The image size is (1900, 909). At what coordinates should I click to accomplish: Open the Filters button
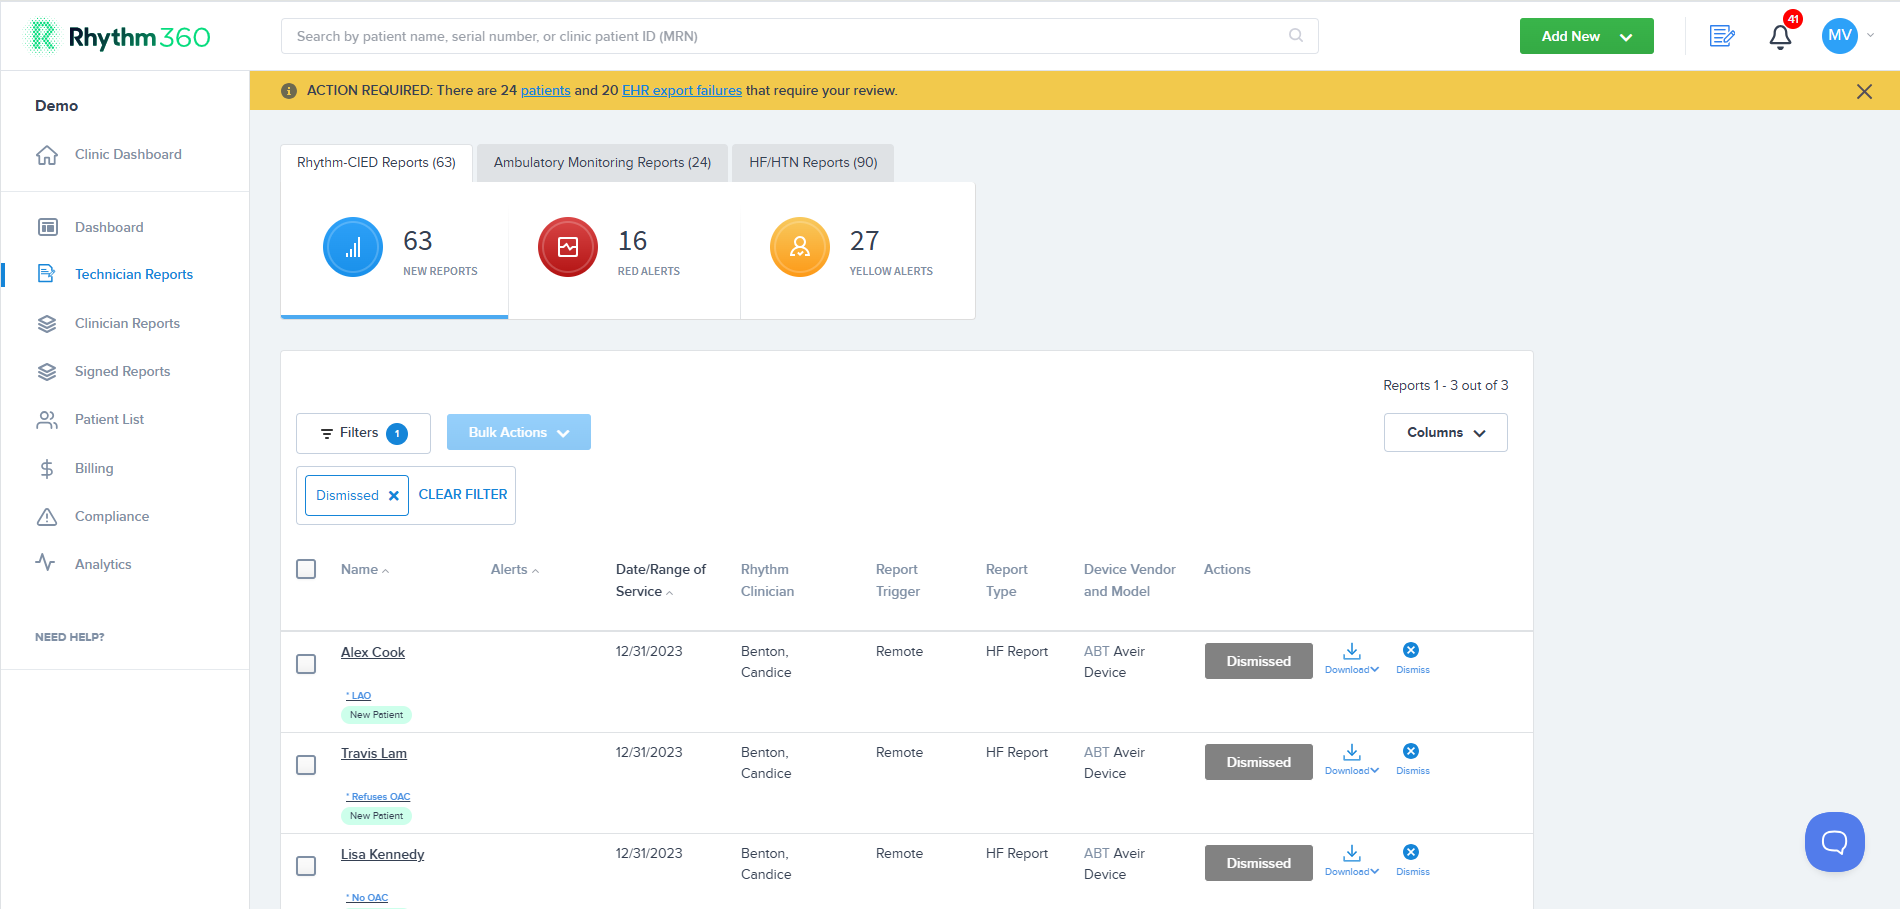pos(363,433)
